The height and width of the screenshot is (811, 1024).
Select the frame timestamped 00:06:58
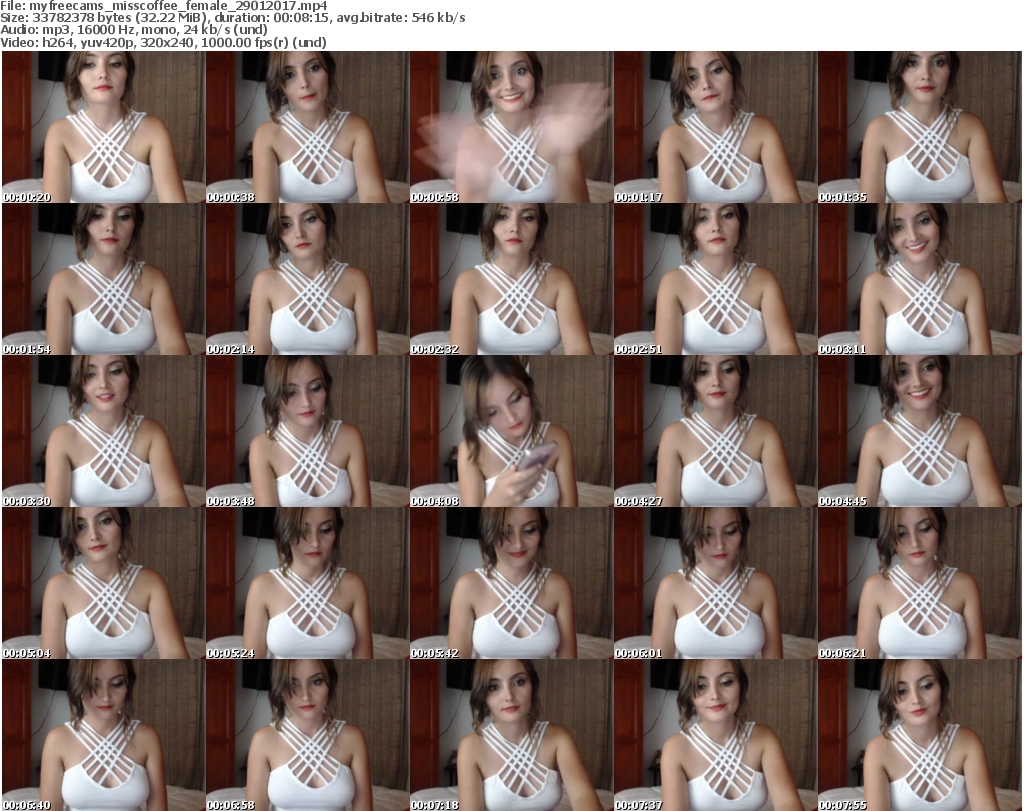307,735
